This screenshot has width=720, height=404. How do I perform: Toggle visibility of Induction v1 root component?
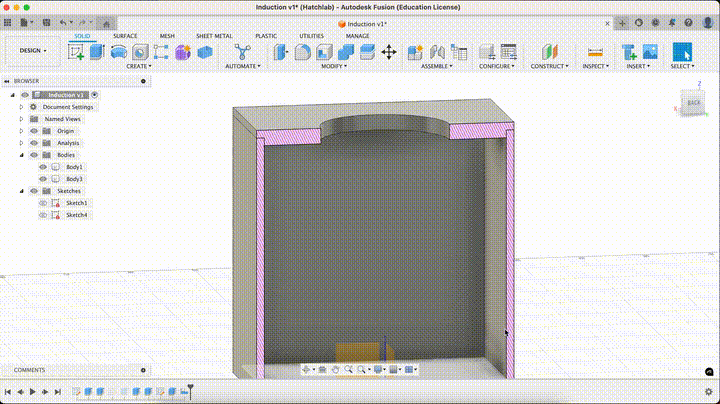click(x=25, y=95)
